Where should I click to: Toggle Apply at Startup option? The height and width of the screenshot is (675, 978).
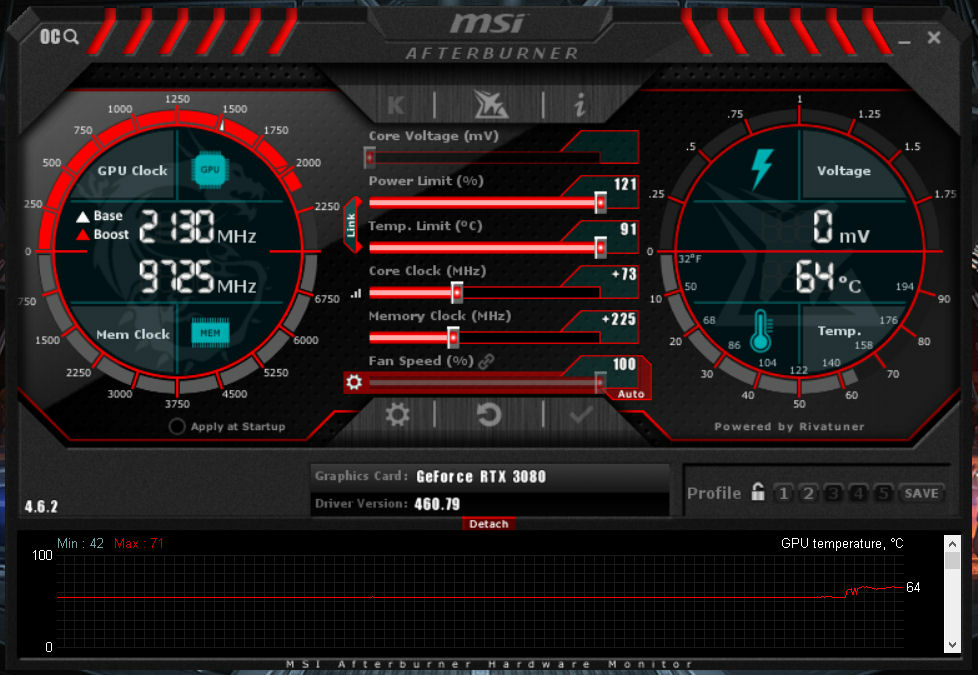coord(177,427)
